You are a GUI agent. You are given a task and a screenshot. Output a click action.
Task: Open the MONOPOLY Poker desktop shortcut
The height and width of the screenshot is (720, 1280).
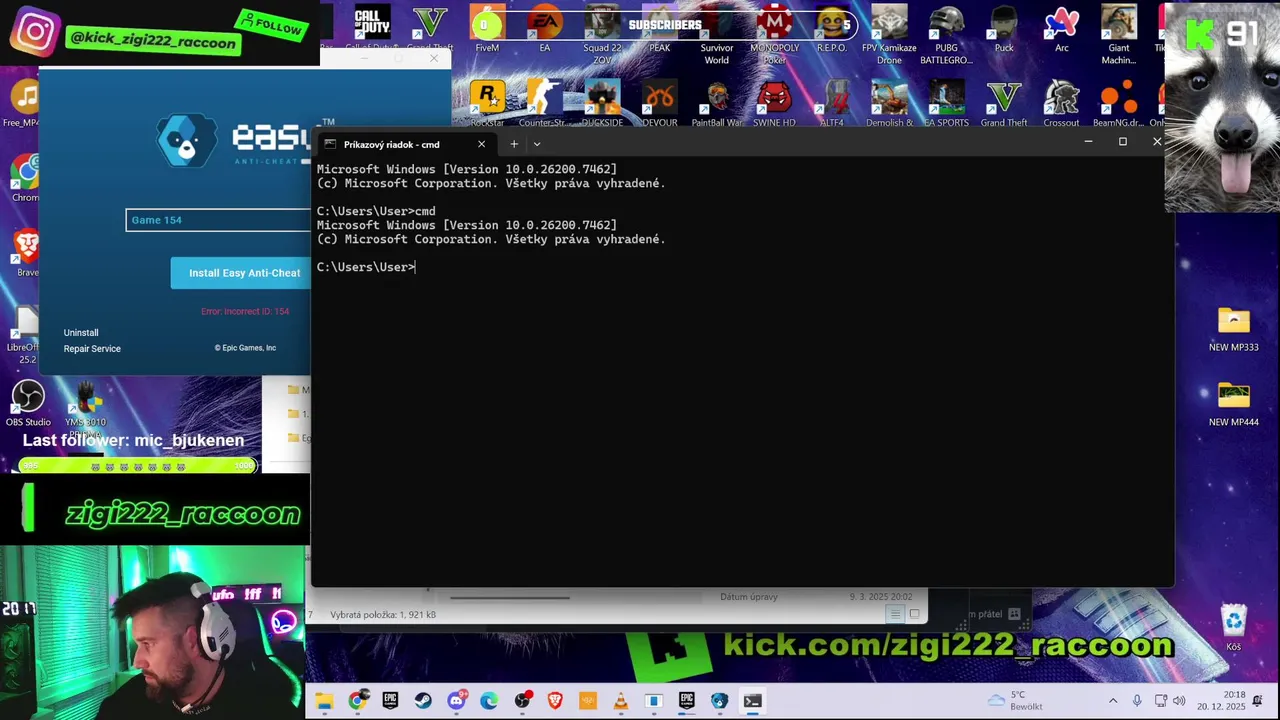(775, 35)
